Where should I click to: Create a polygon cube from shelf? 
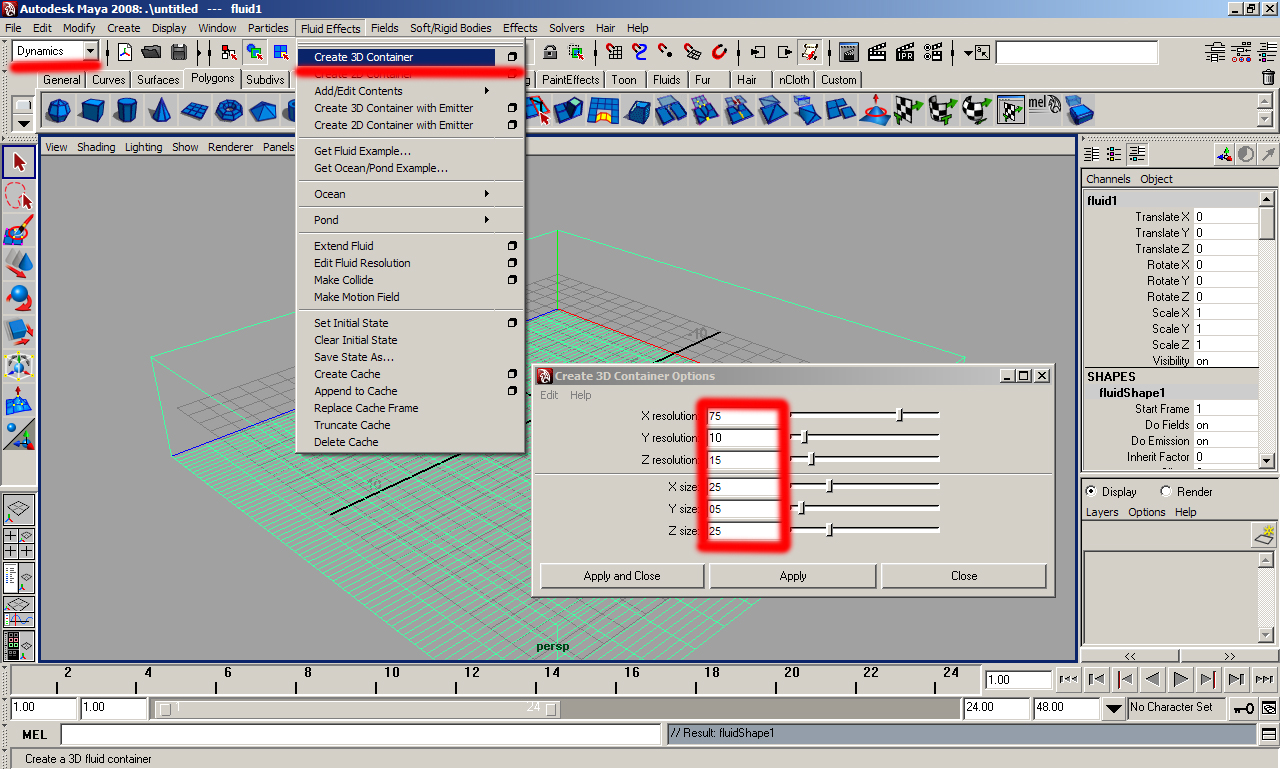(93, 110)
